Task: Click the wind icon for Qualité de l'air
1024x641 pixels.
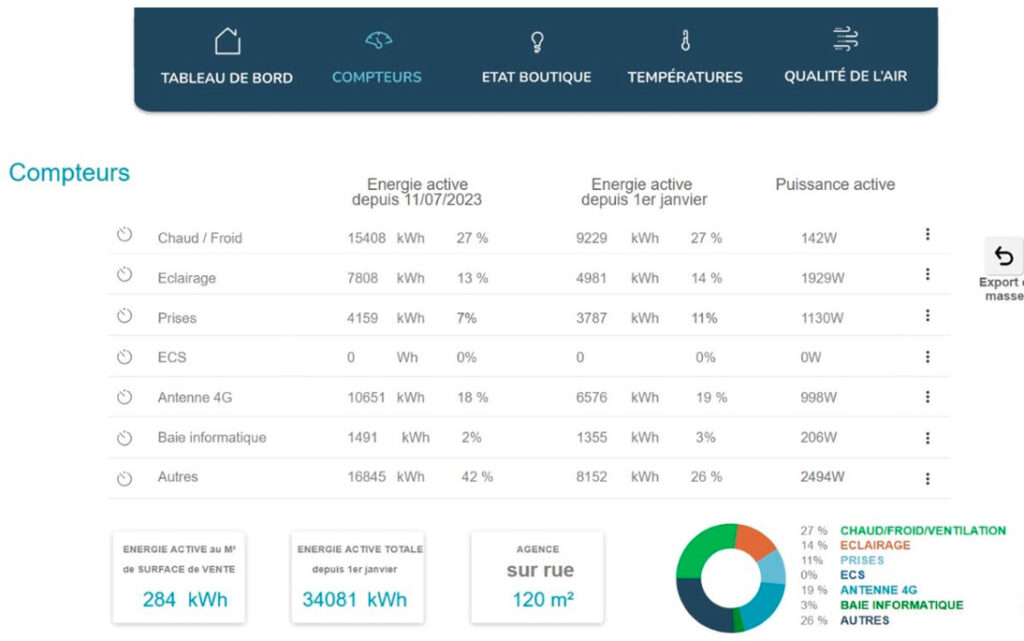Action: pos(845,40)
